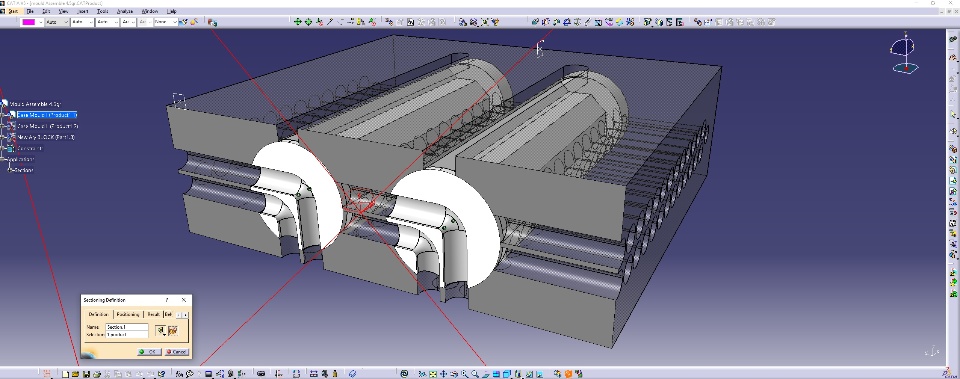Image resolution: width=960 pixels, height=379 pixels.
Task: Open the magenta color dropdown in graphic properties
Action: tap(32, 21)
